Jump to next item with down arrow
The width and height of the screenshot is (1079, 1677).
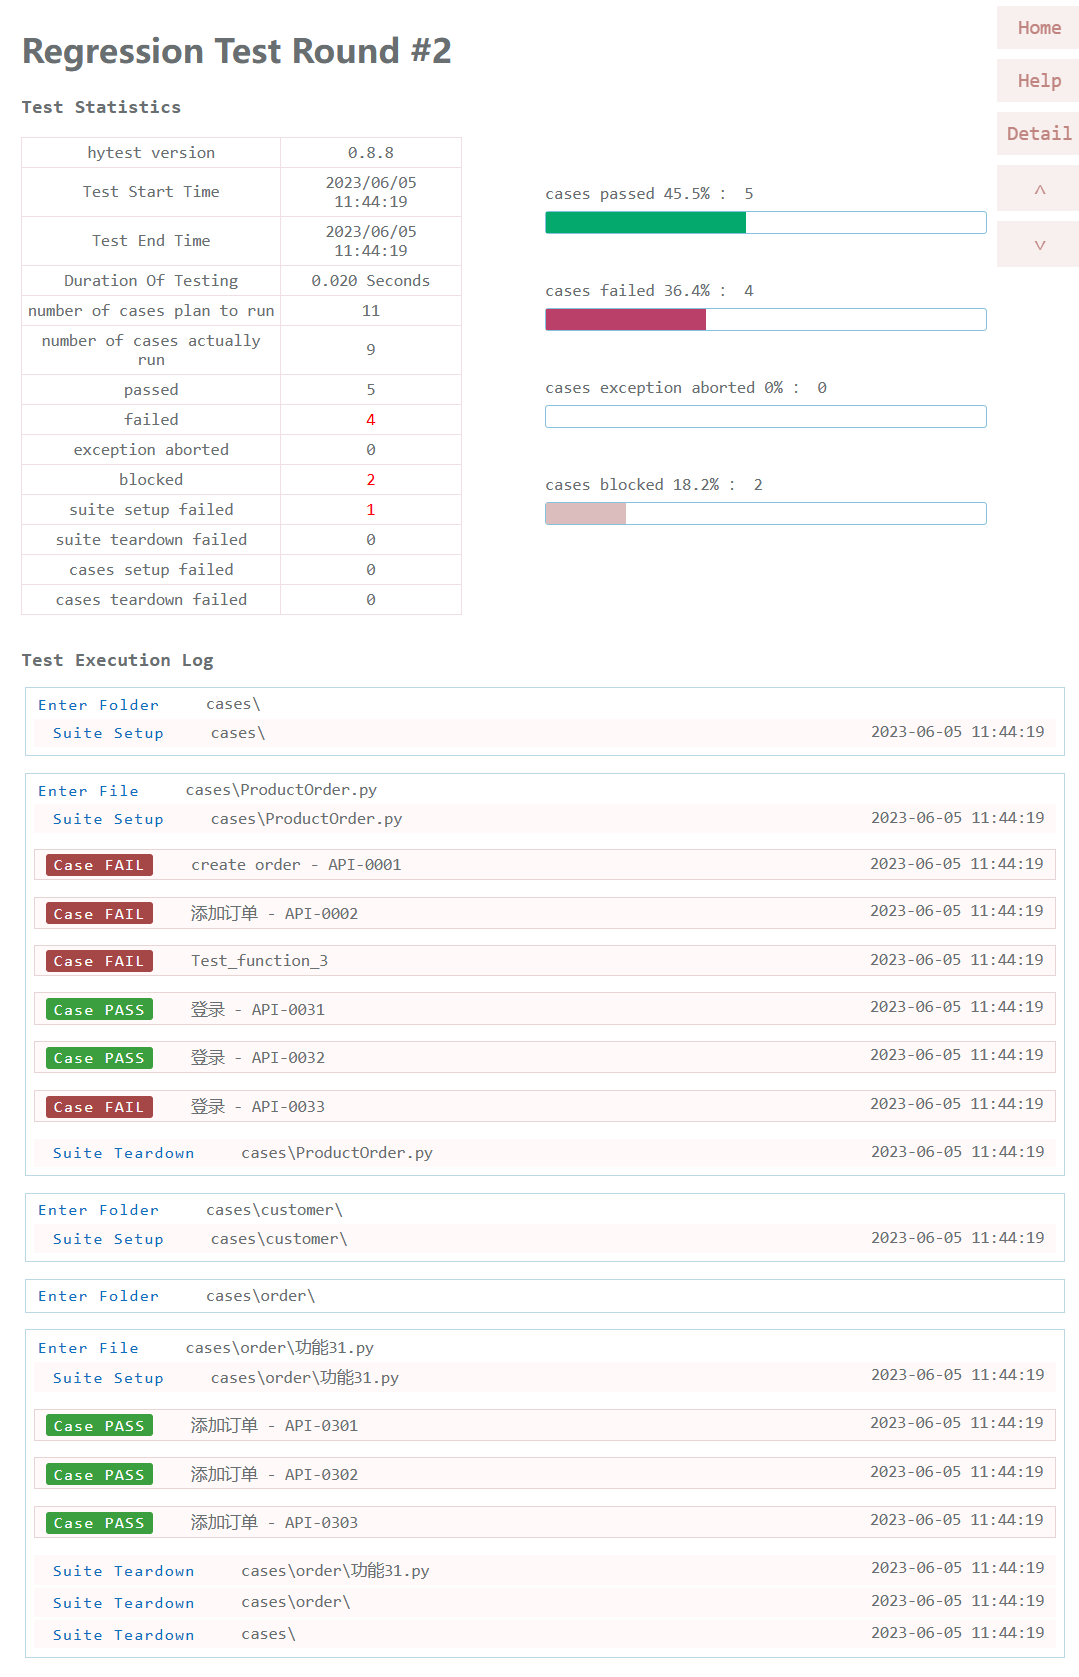(x=1038, y=245)
